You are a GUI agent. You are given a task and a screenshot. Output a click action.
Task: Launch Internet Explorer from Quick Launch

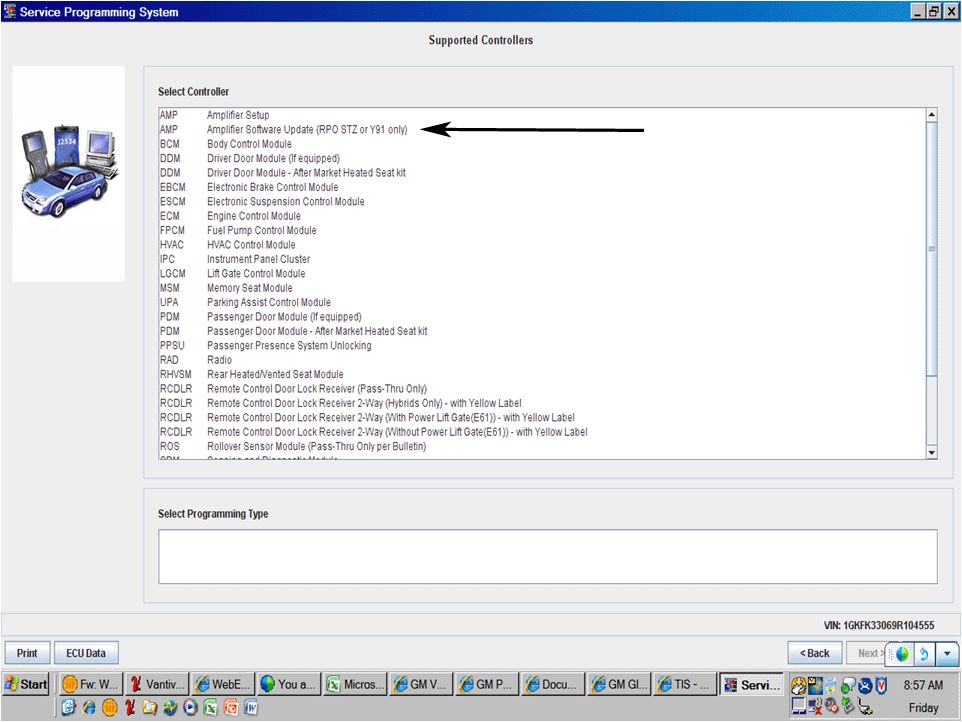[87, 708]
